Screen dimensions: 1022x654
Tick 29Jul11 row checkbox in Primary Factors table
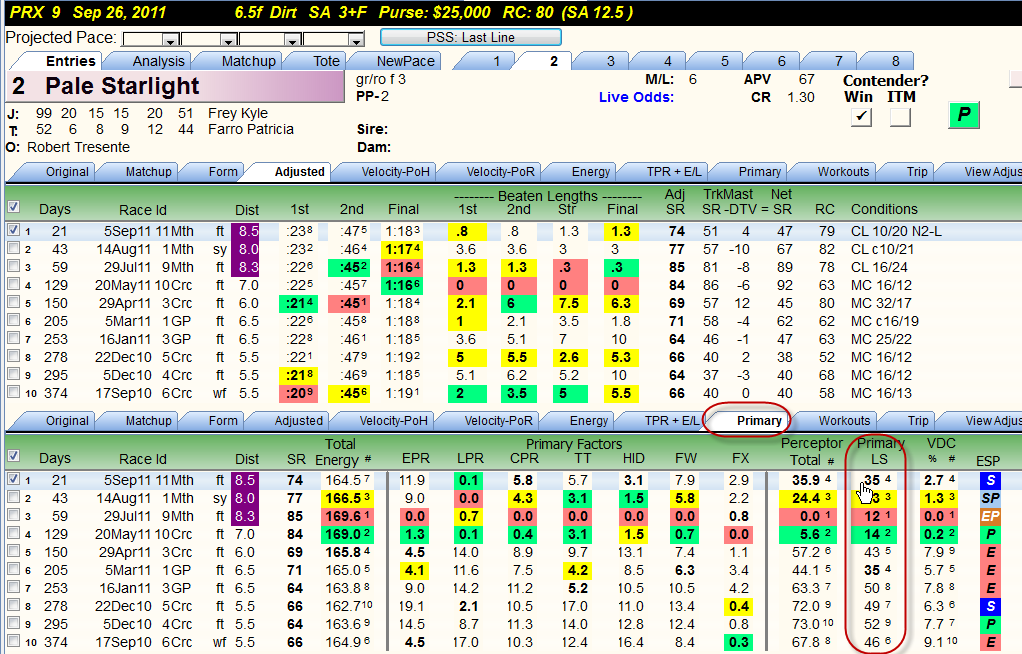coord(13,515)
